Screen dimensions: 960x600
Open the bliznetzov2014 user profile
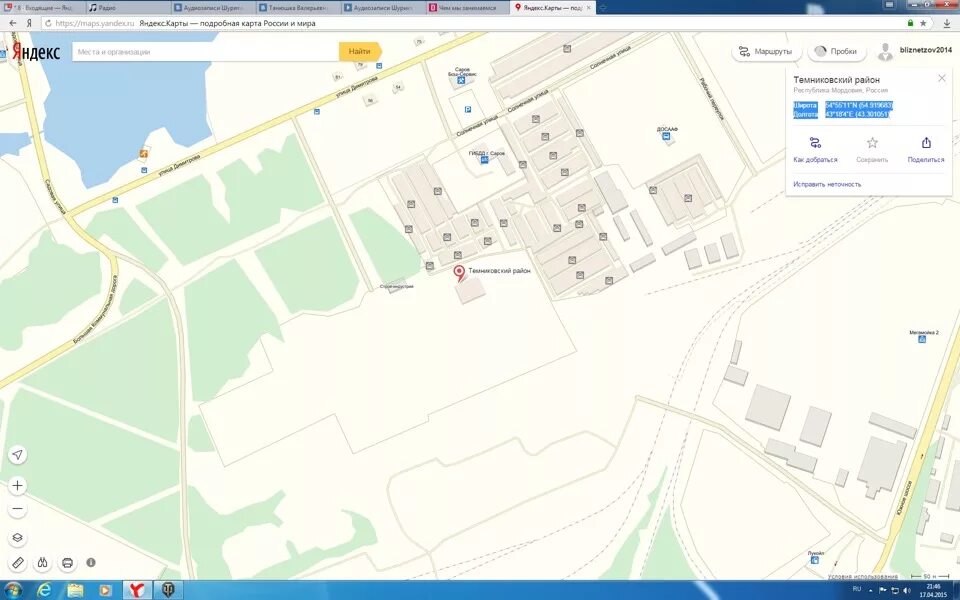point(915,51)
